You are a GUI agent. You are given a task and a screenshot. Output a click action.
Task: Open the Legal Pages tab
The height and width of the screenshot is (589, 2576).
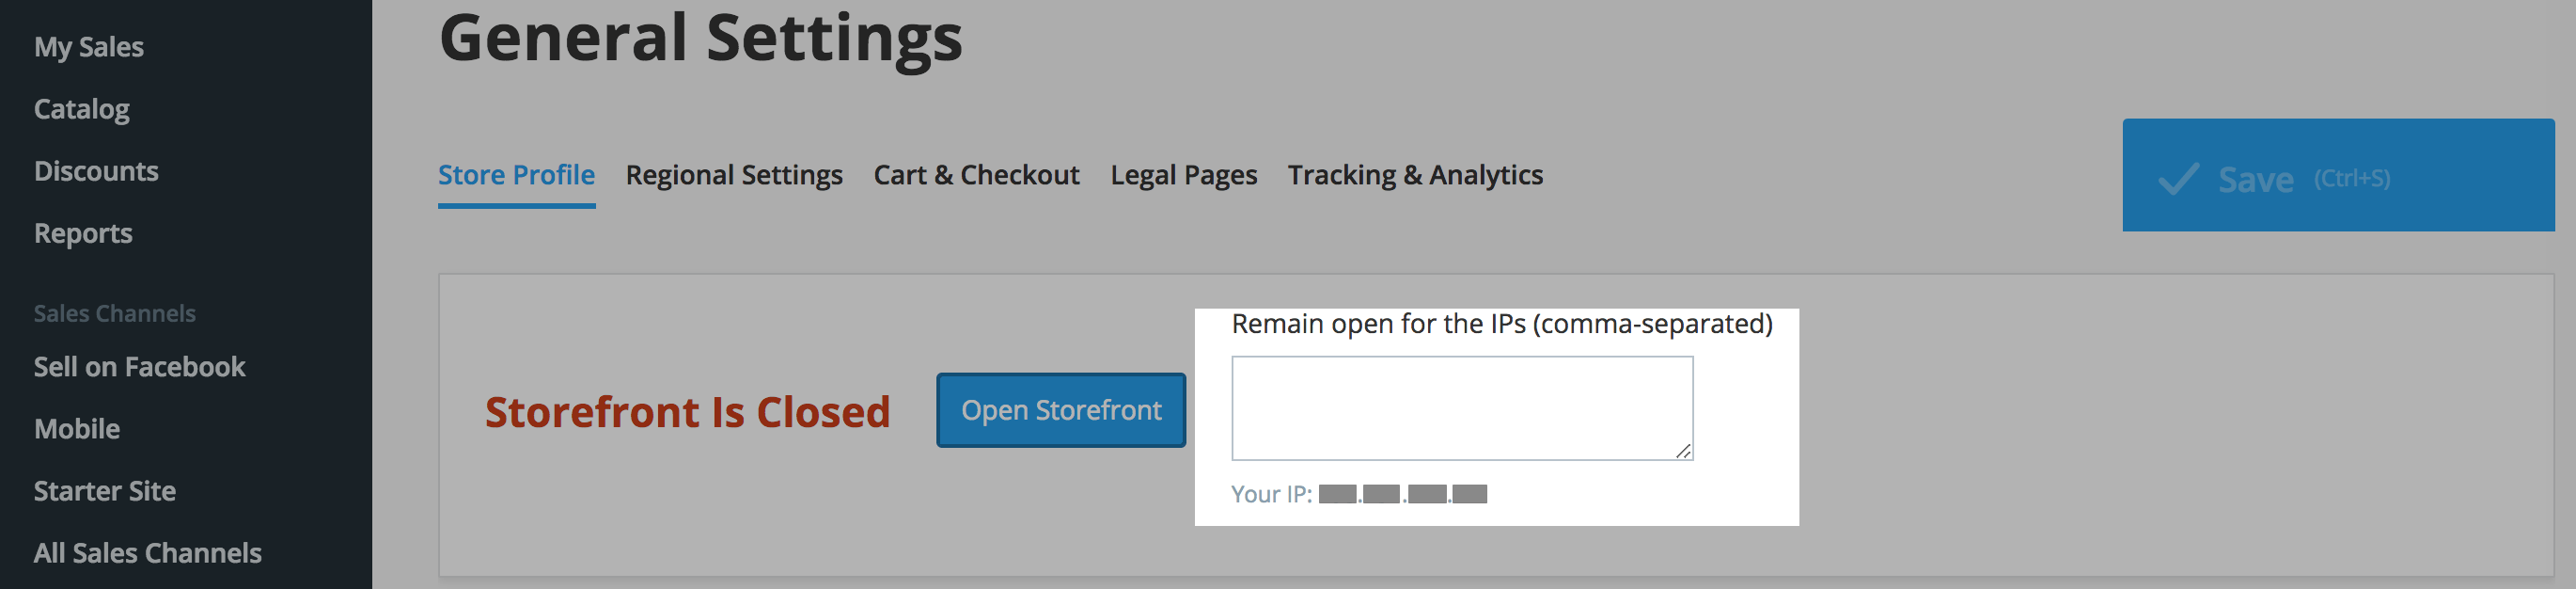(x=1183, y=175)
